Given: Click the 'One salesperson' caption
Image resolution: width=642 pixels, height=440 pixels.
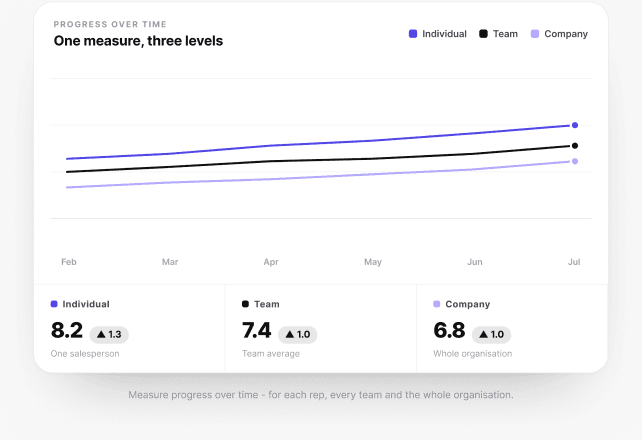Looking at the screenshot, I should [85, 354].
